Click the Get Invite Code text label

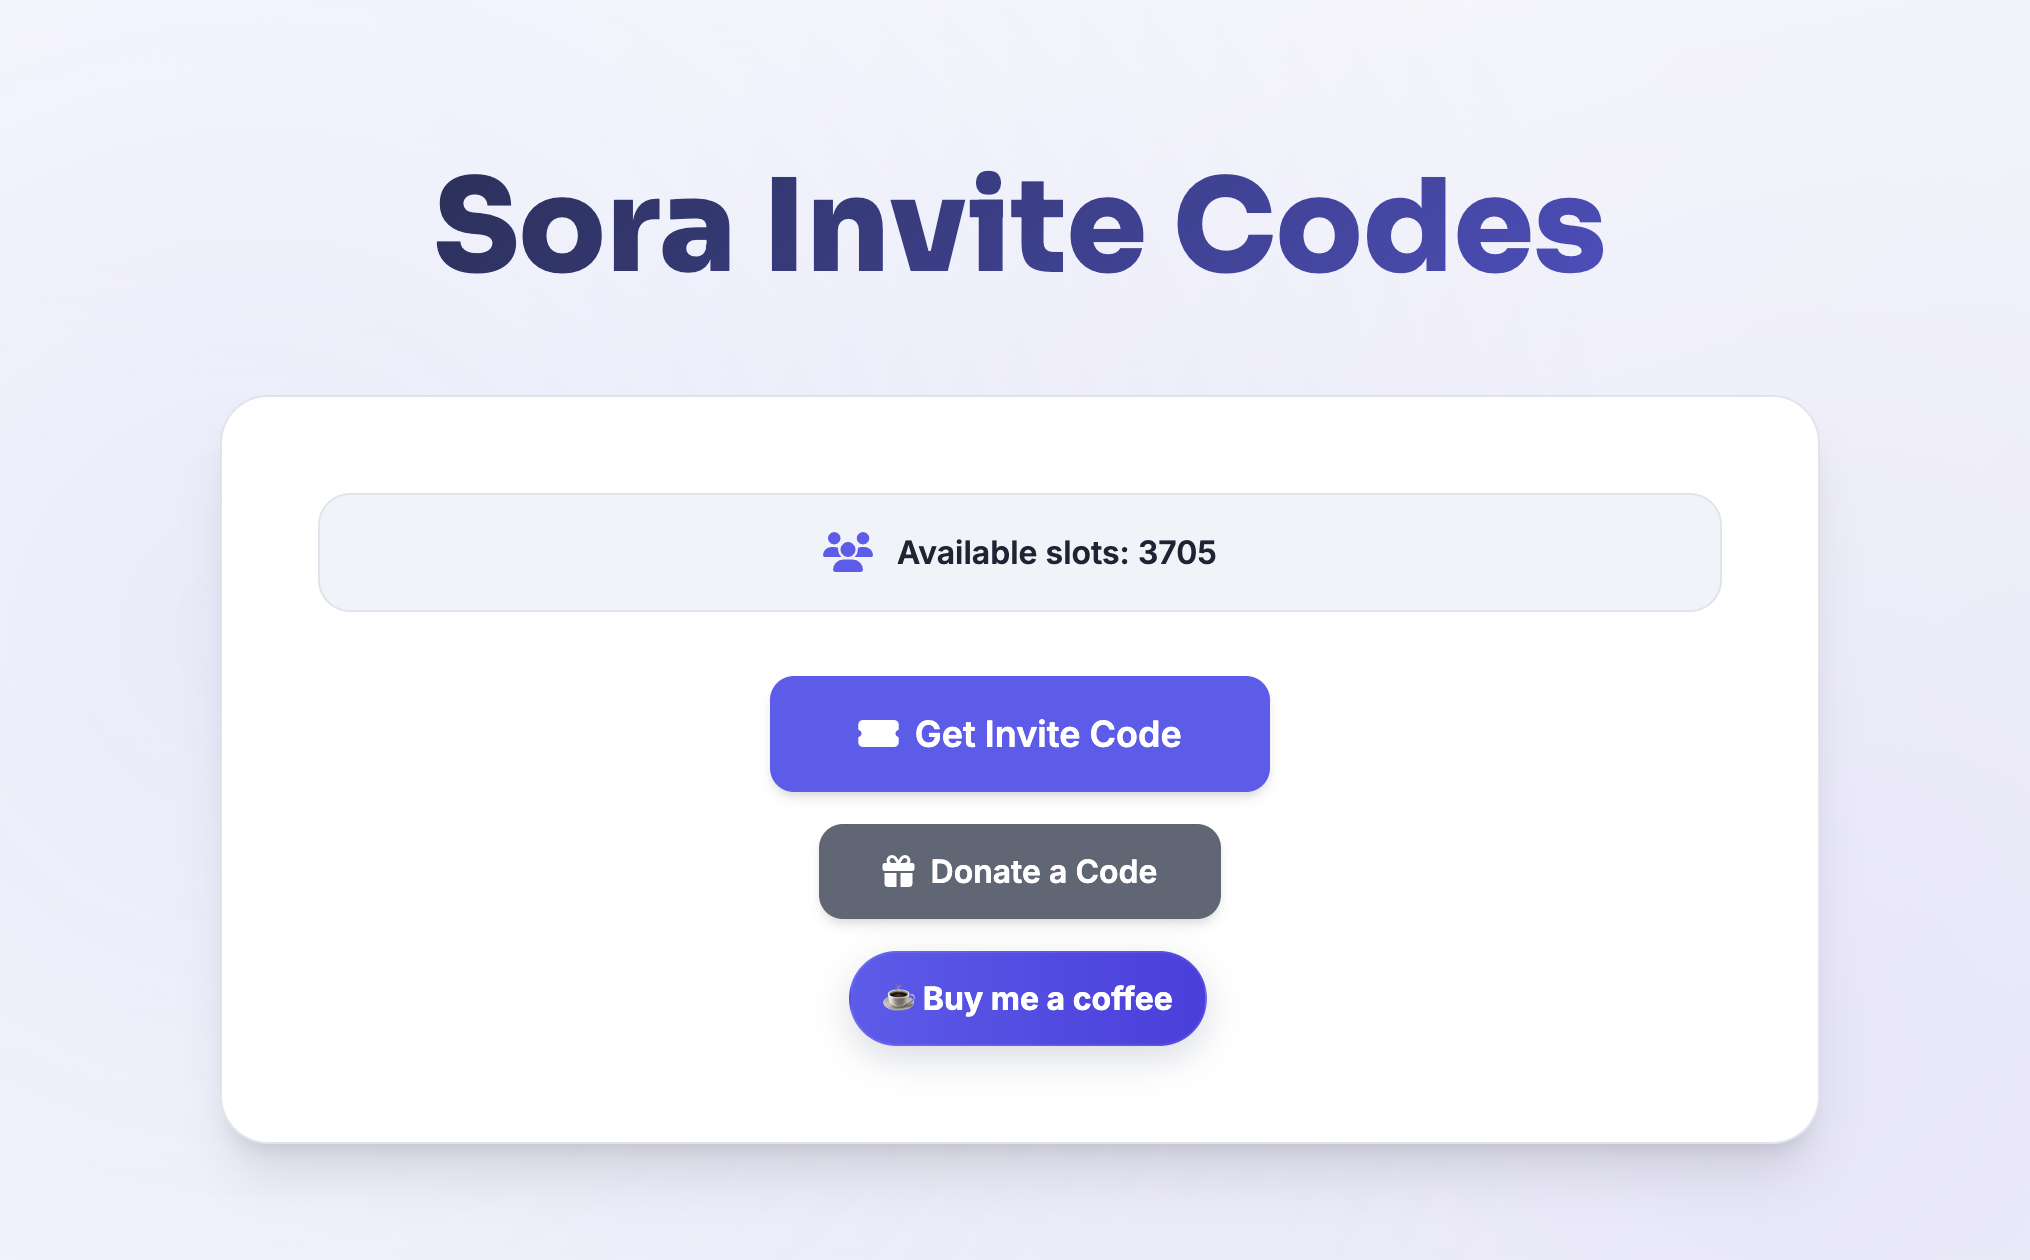(x=1047, y=734)
